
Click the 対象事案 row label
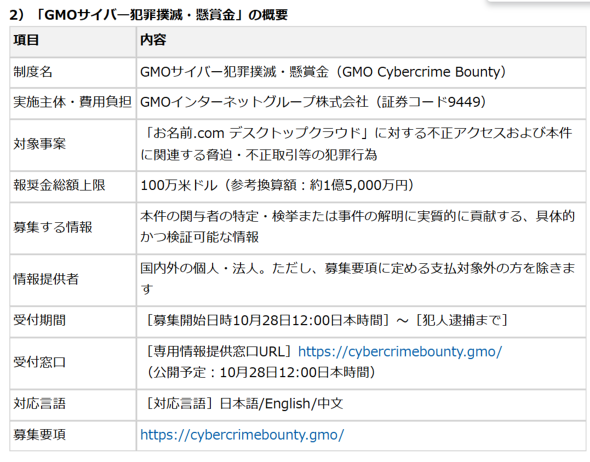coord(39,144)
